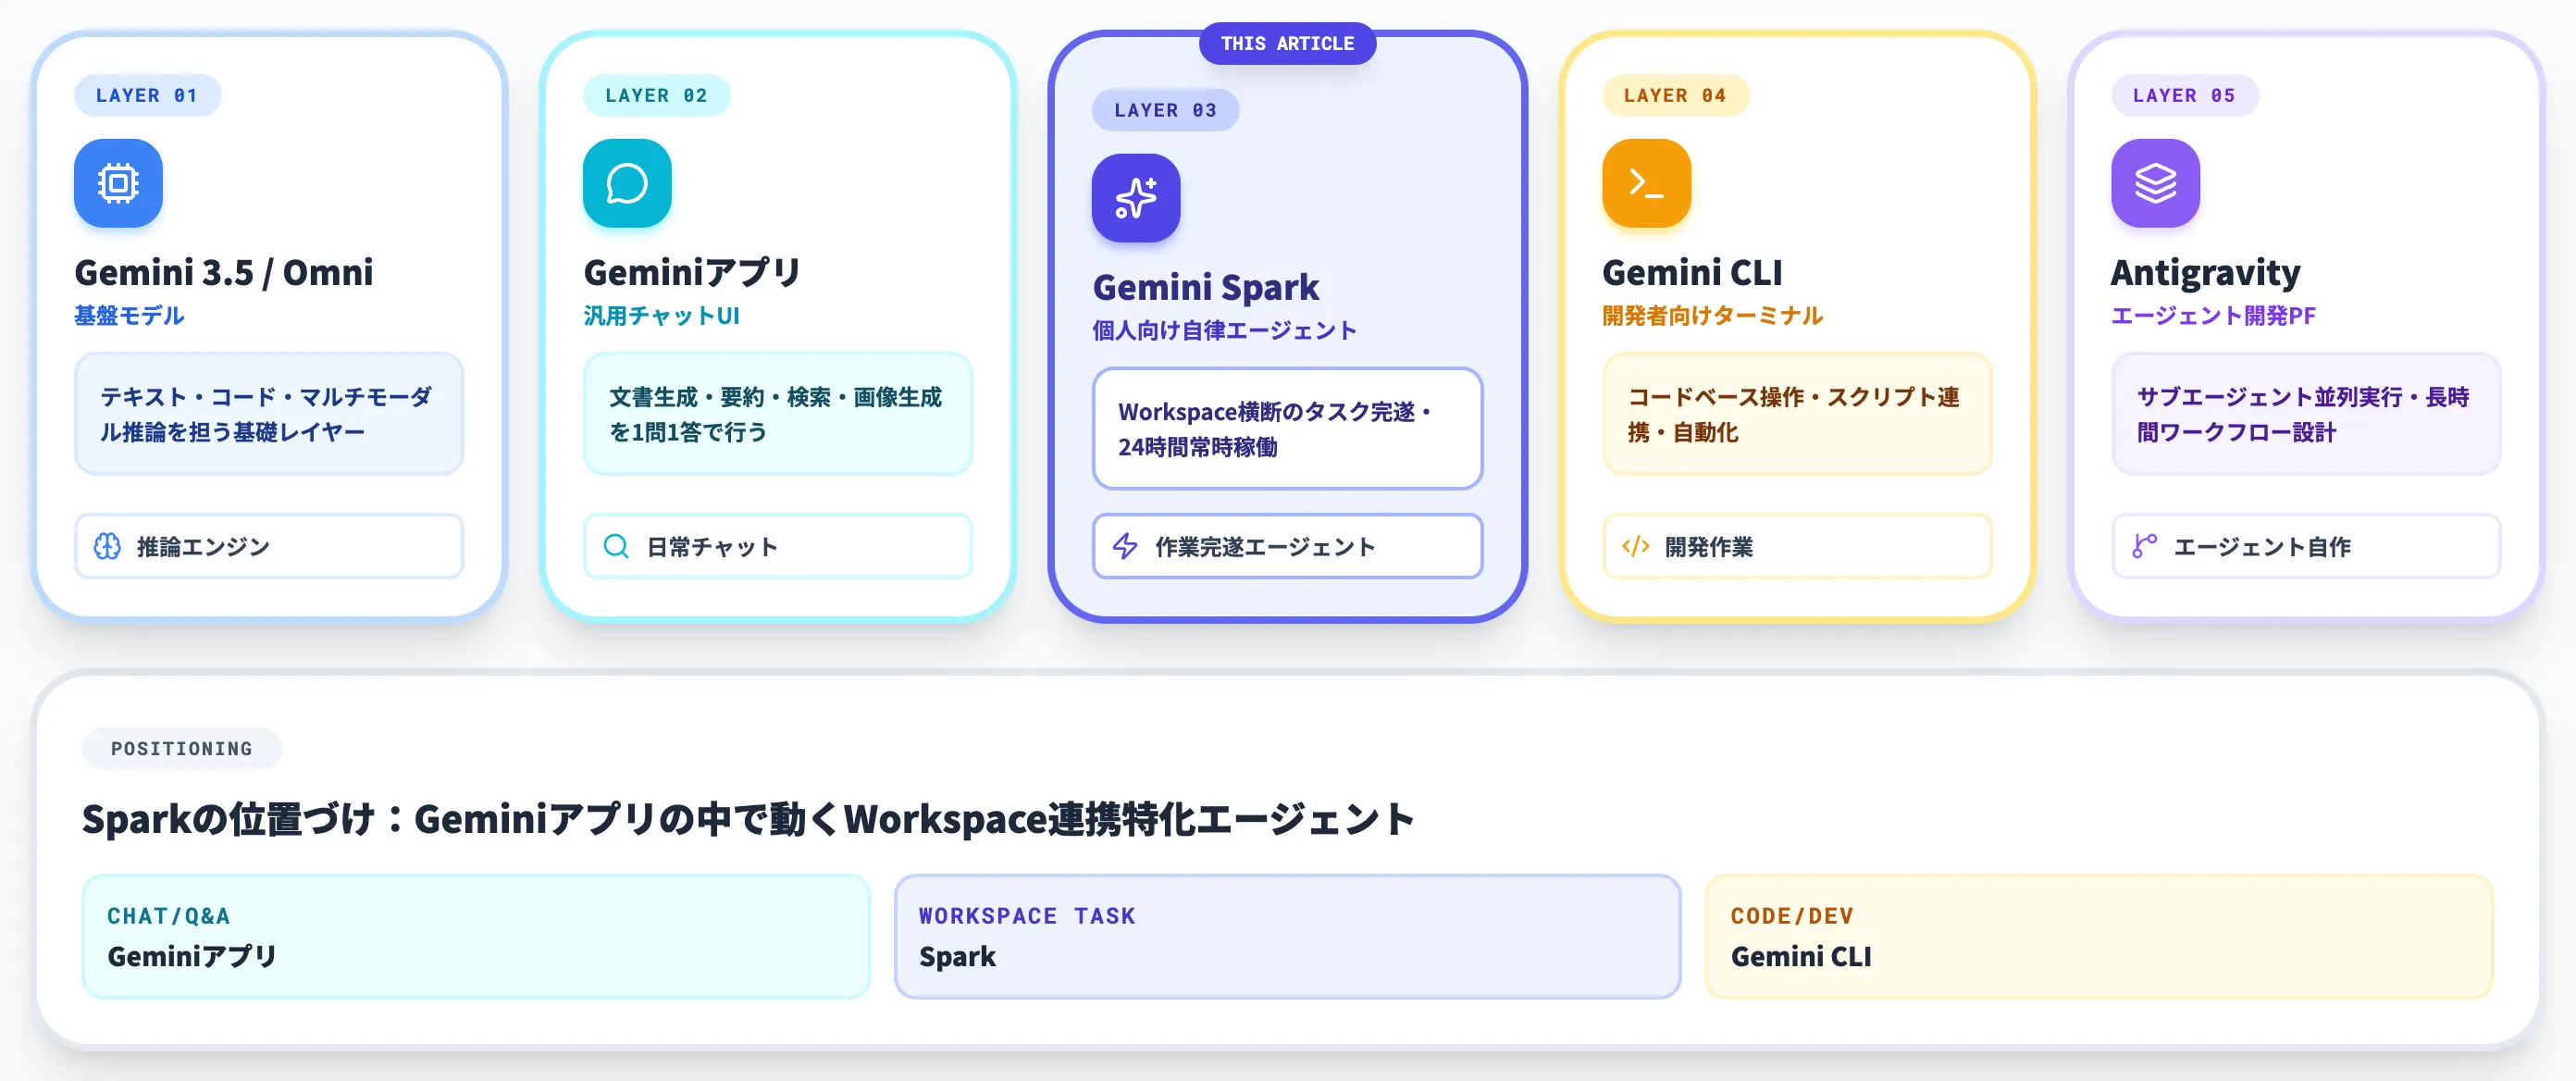Click the teal chat bubble icon for Geminiアプリ
The image size is (2576, 1081).
pyautogui.click(x=627, y=183)
